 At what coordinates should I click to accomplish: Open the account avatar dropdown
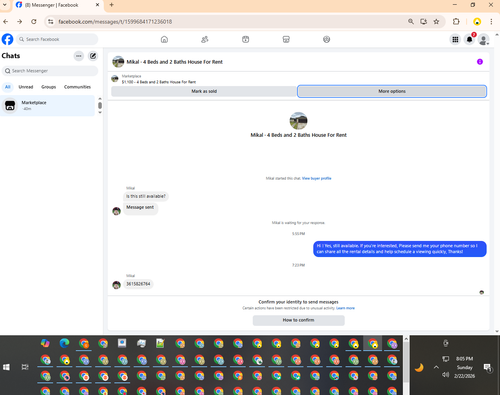pyautogui.click(x=484, y=40)
